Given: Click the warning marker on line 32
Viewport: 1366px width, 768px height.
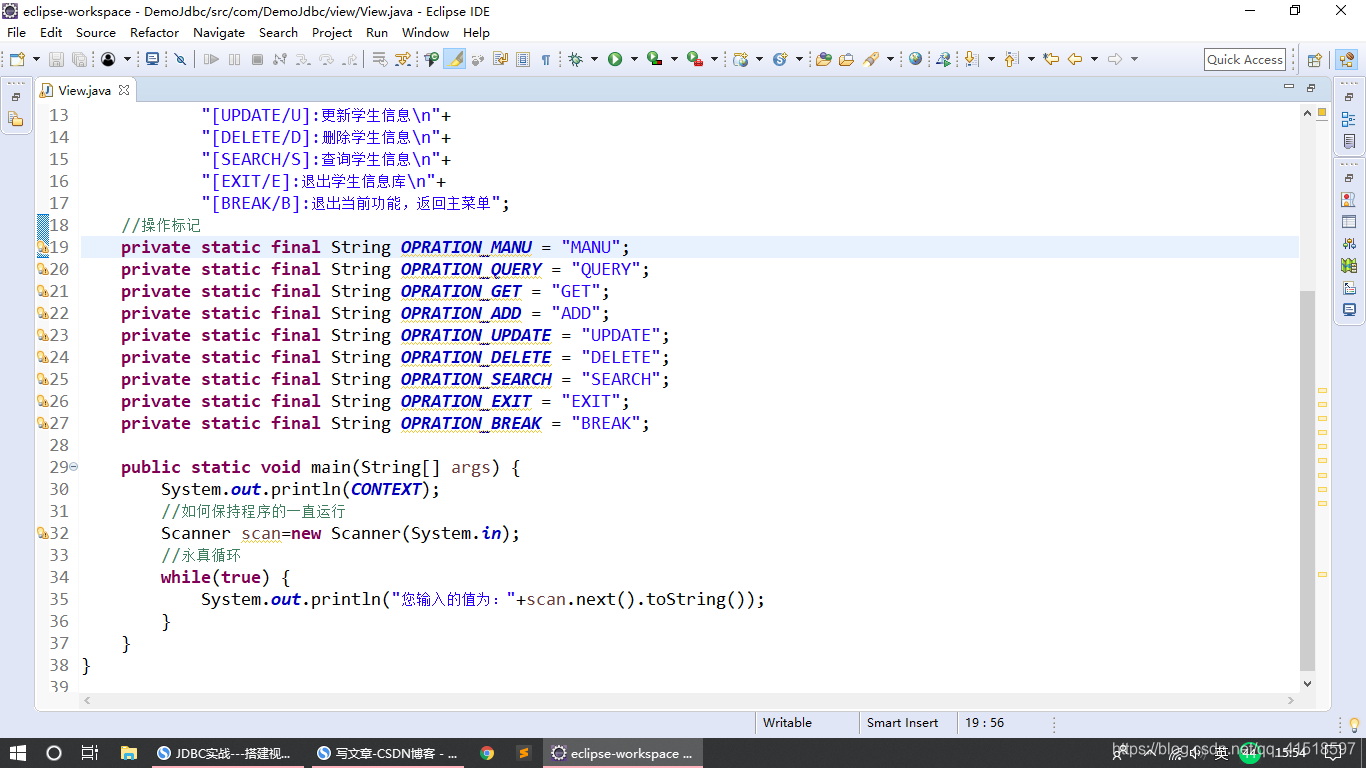Looking at the screenshot, I should [x=42, y=533].
